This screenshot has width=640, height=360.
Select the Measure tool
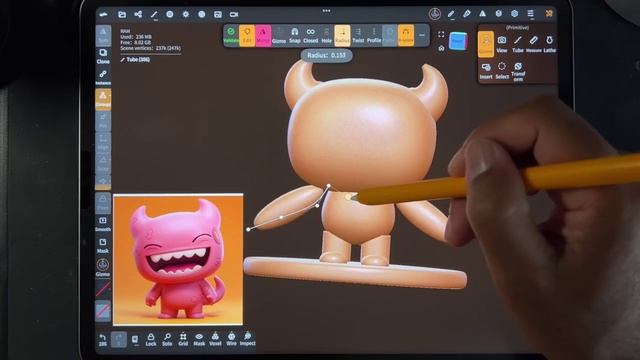pyautogui.click(x=533, y=44)
